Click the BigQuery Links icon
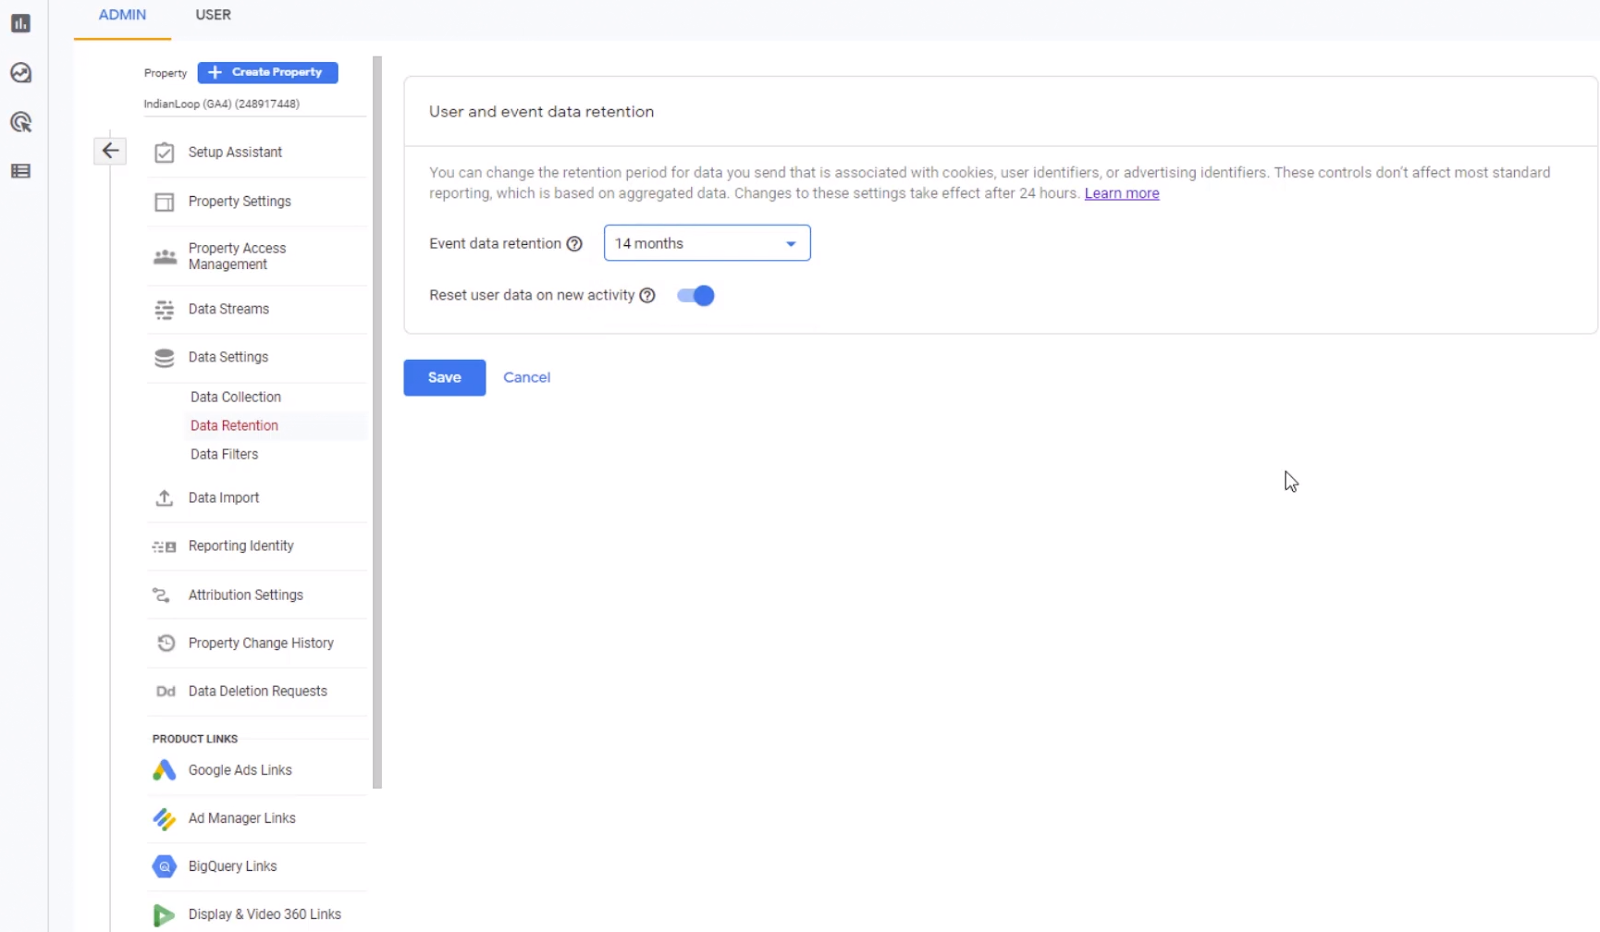The height and width of the screenshot is (932, 1600). coord(164,866)
